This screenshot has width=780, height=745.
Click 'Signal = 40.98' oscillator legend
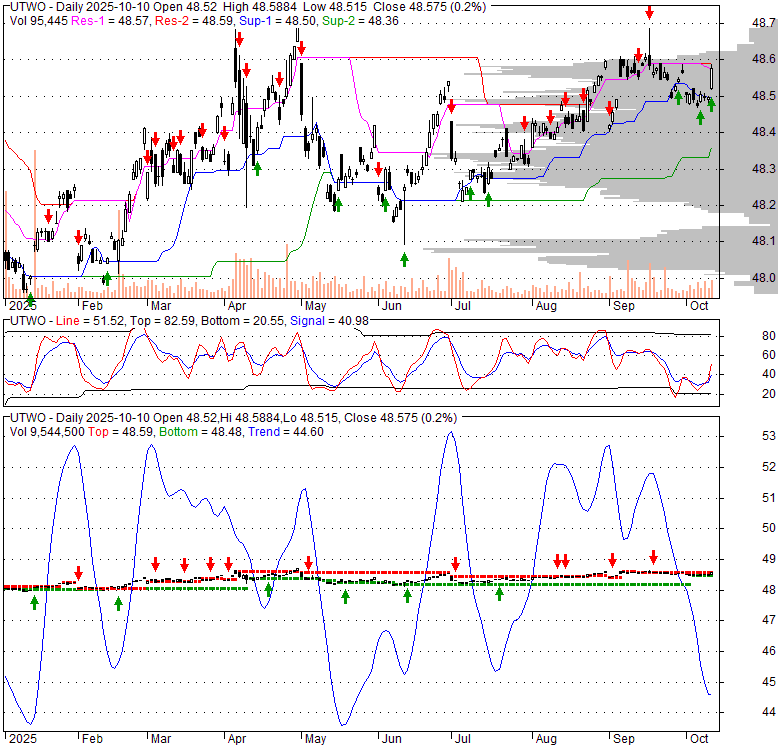coord(329,321)
